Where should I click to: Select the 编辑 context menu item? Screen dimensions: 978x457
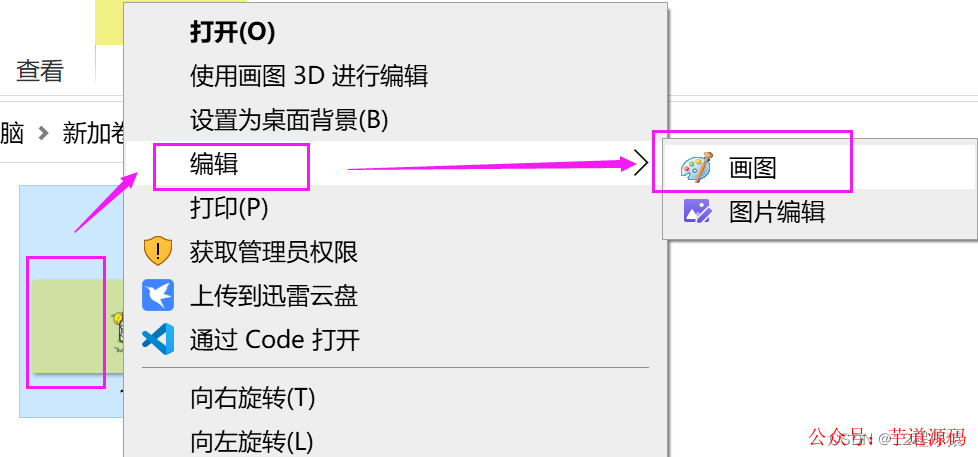point(395,165)
